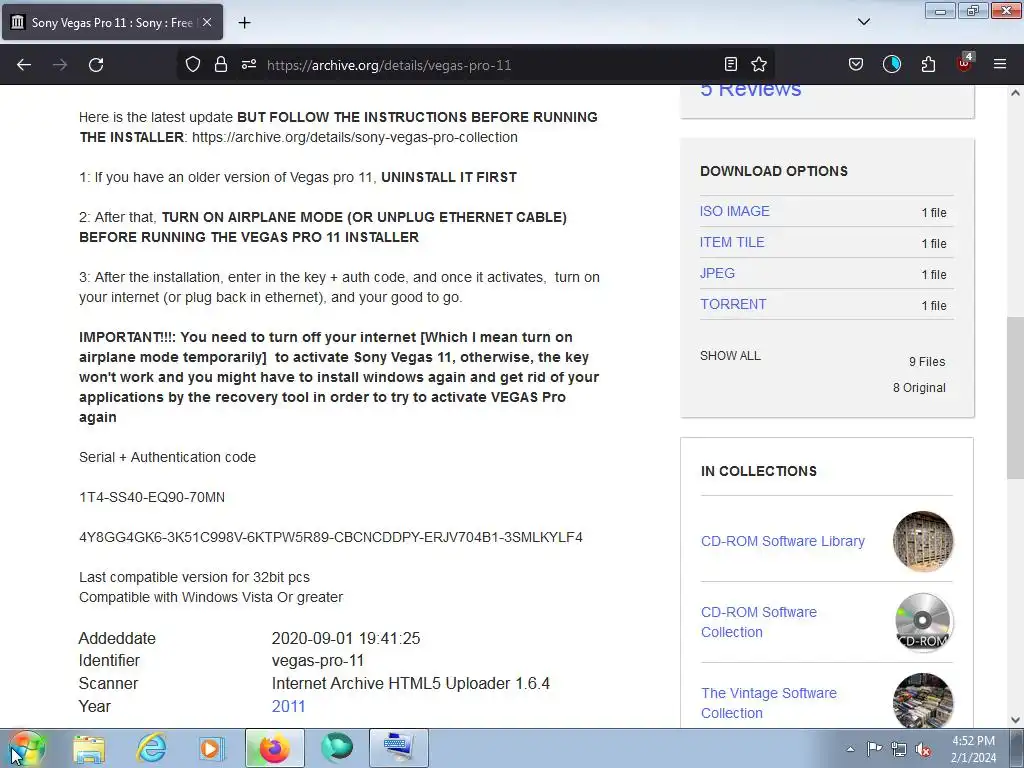Toggle reader view icon
1024x768 pixels.
pyautogui.click(x=731, y=64)
